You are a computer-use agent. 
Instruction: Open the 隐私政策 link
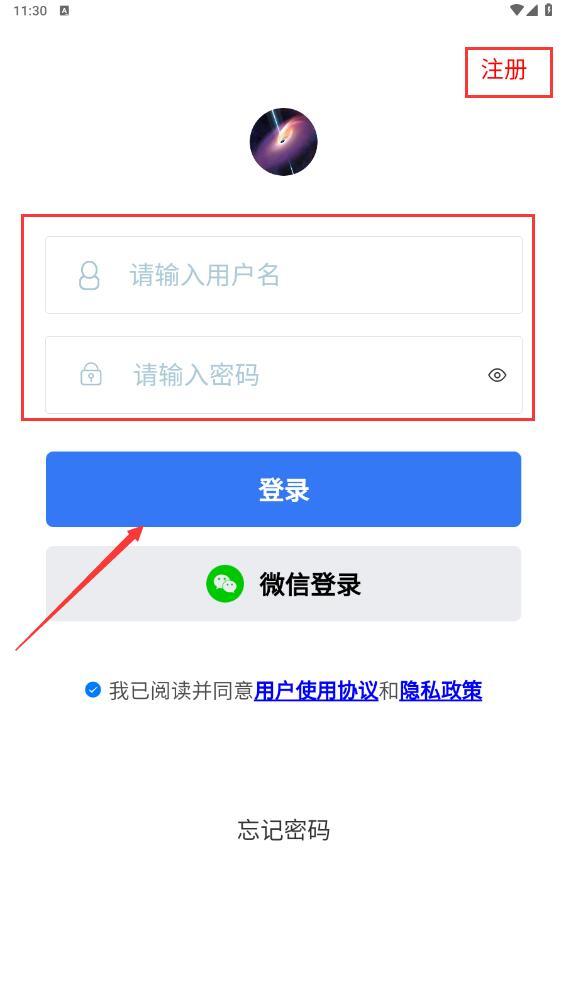[441, 691]
